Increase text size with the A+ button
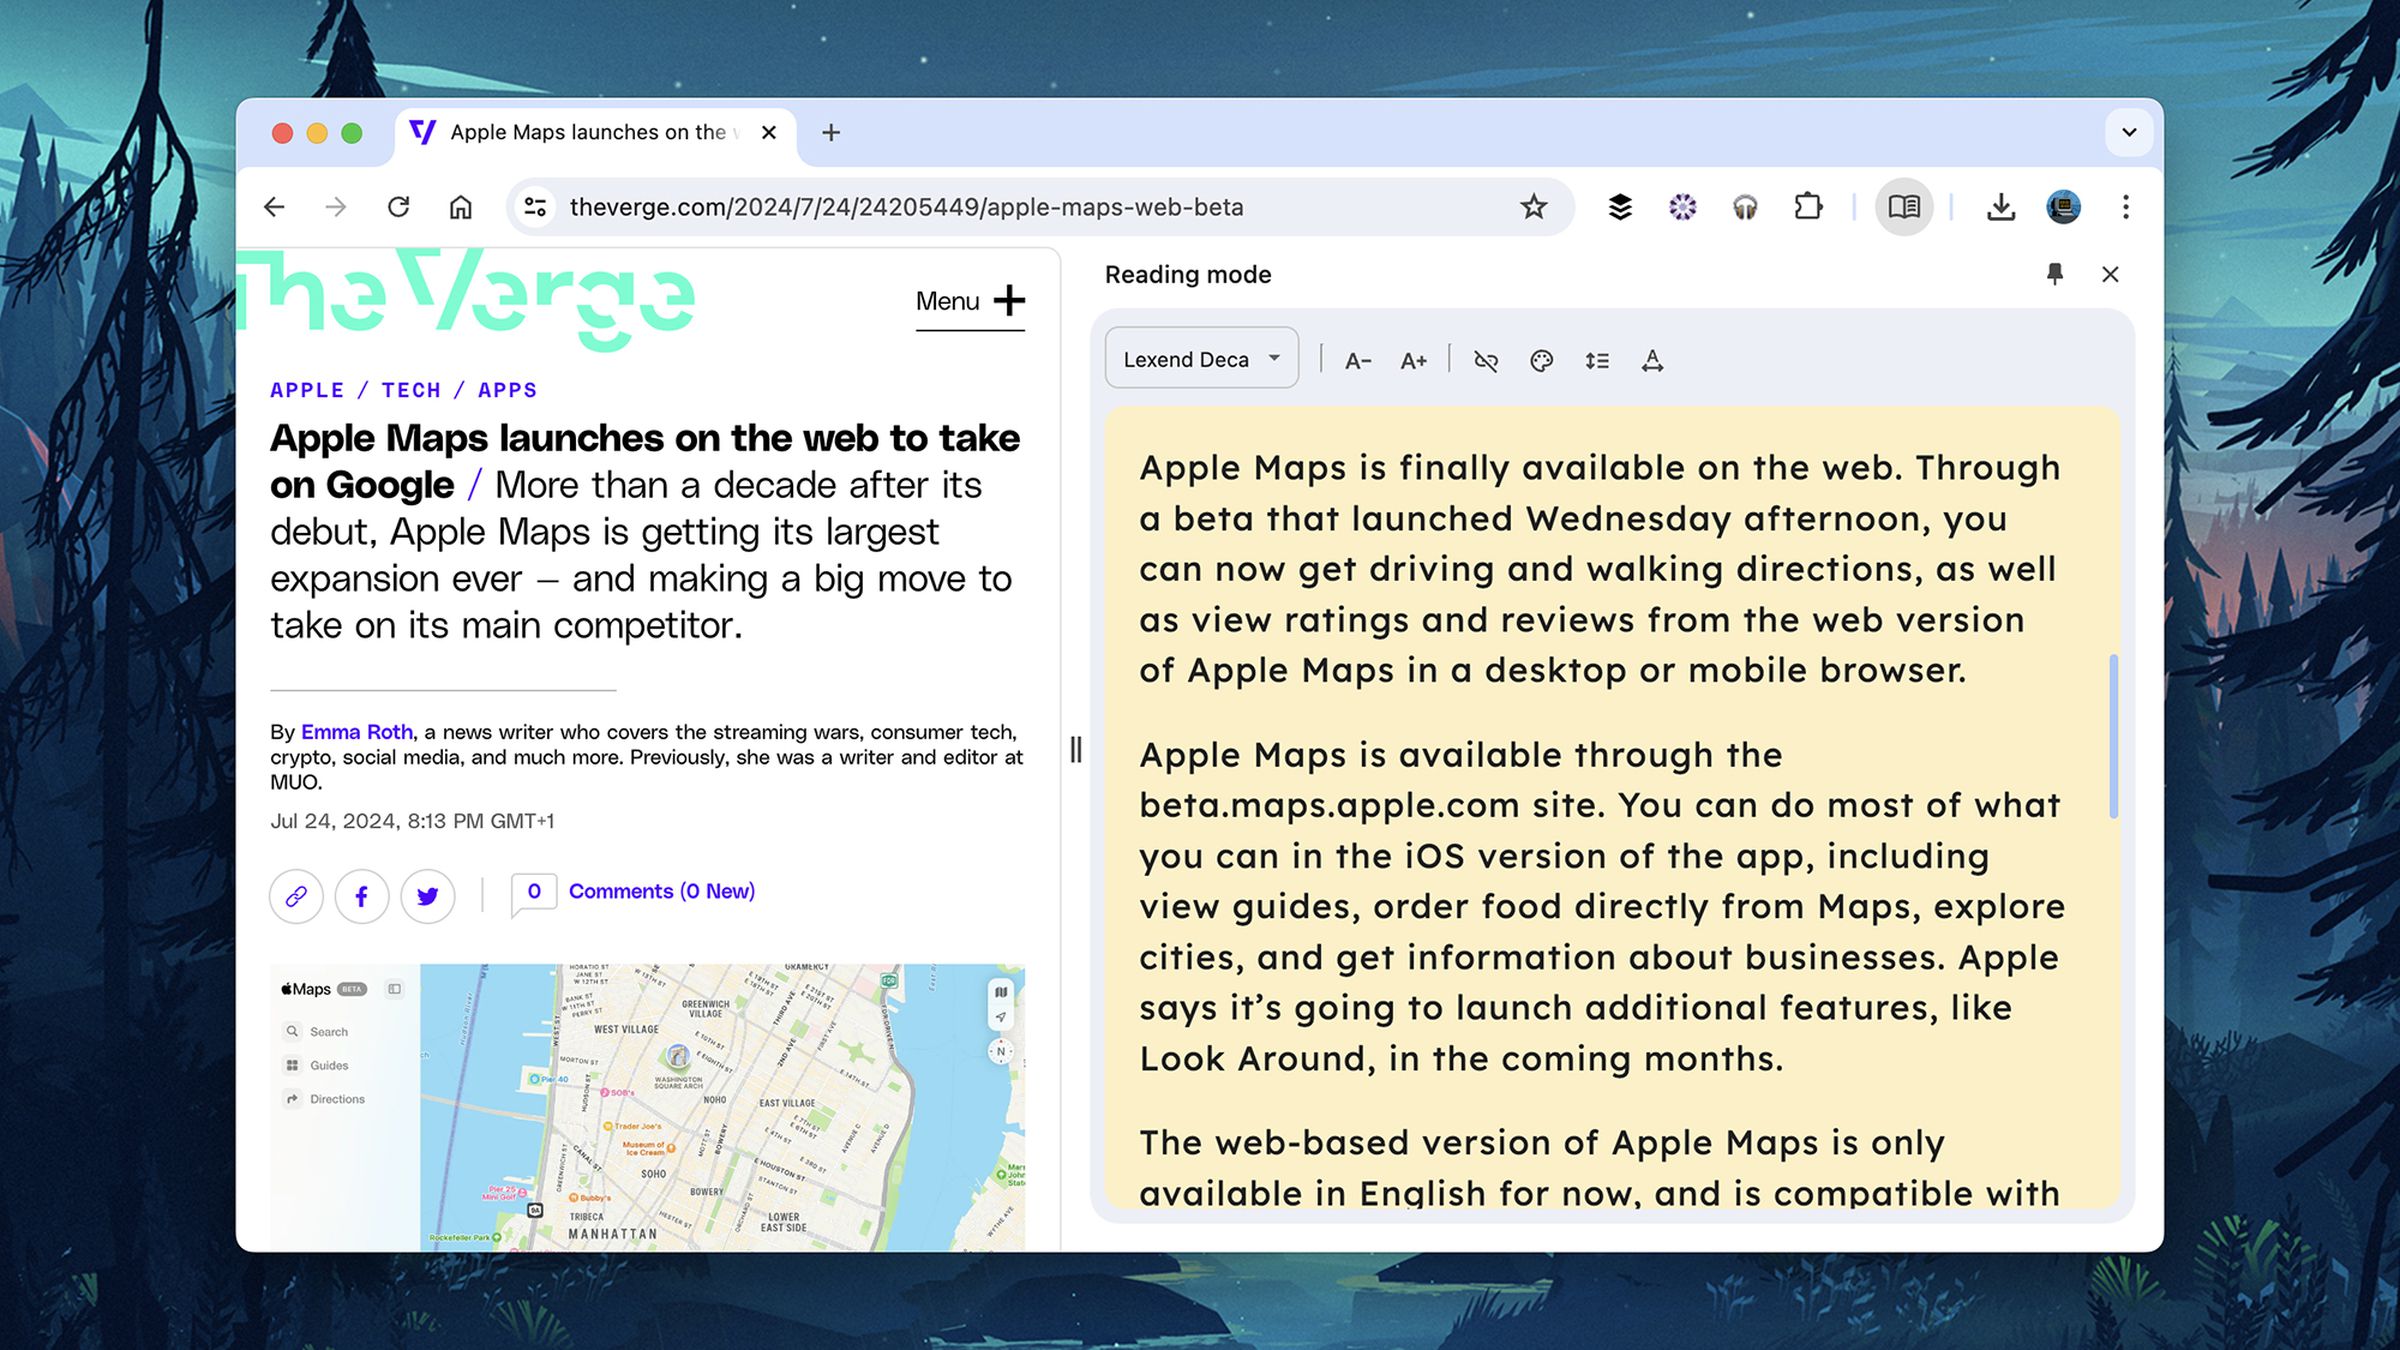The image size is (2400, 1350). coord(1413,361)
